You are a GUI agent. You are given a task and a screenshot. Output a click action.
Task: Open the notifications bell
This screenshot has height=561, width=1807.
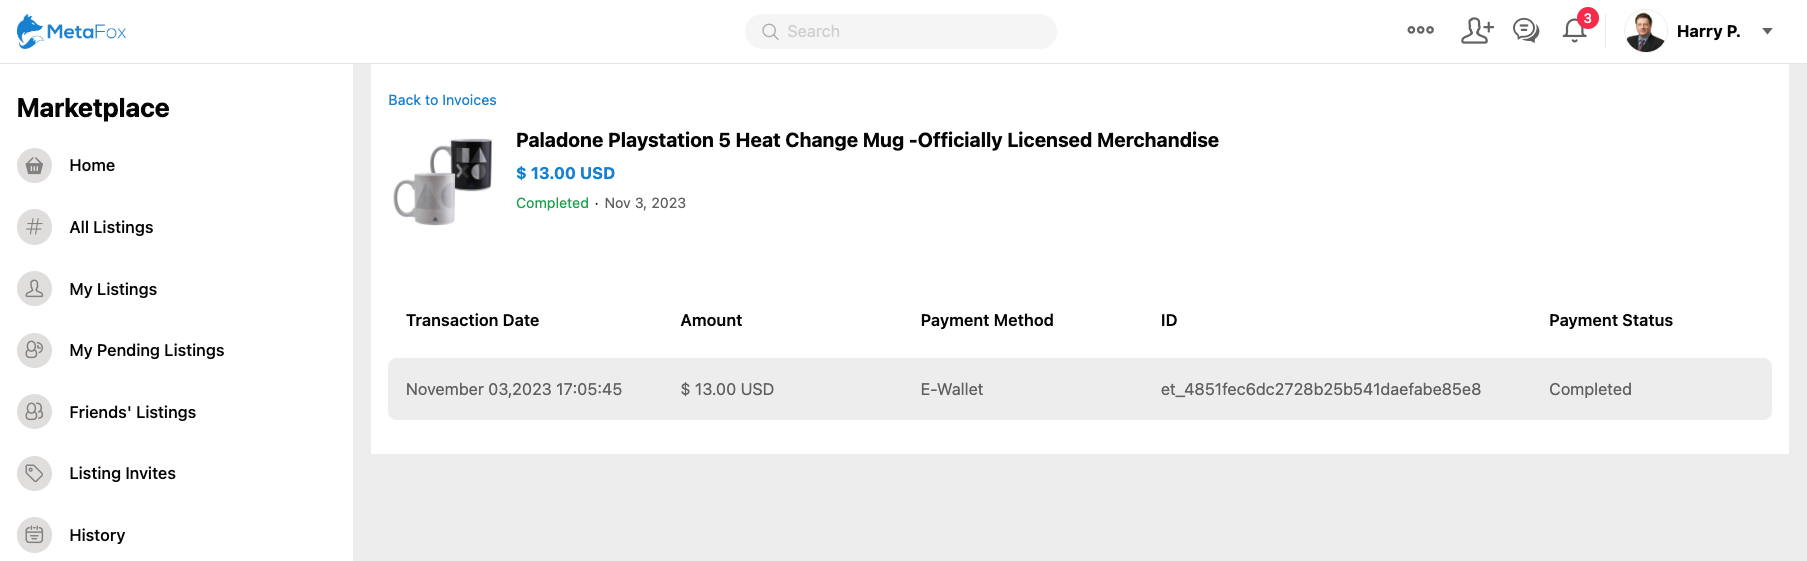click(1574, 31)
